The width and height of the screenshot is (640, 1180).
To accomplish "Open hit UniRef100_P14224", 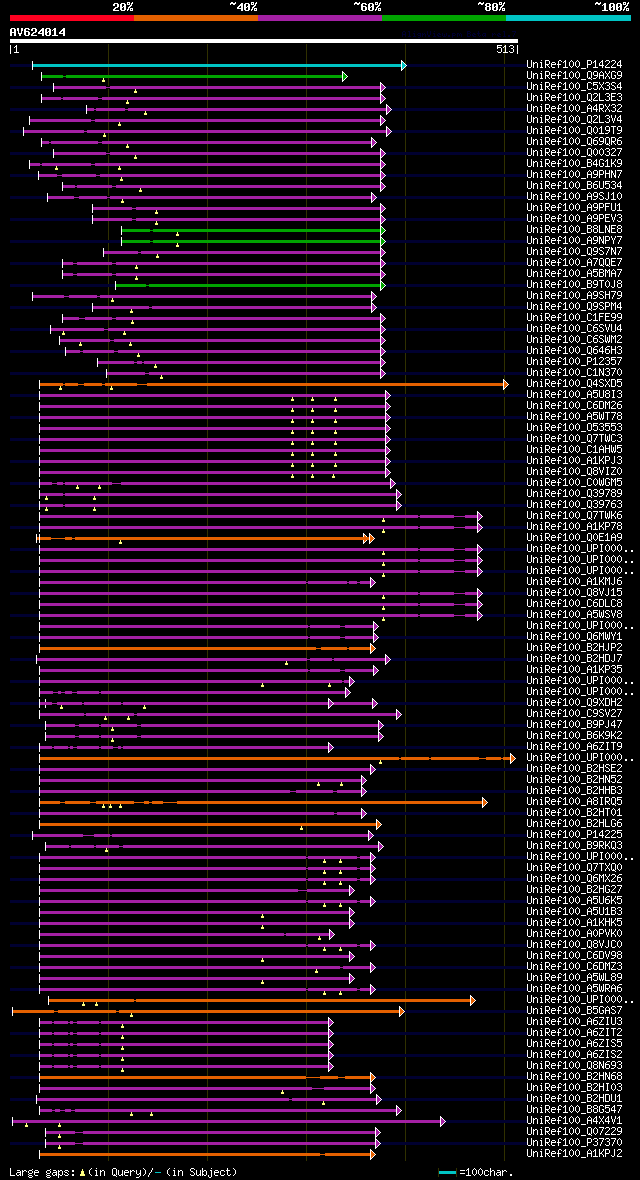I will [x=574, y=65].
